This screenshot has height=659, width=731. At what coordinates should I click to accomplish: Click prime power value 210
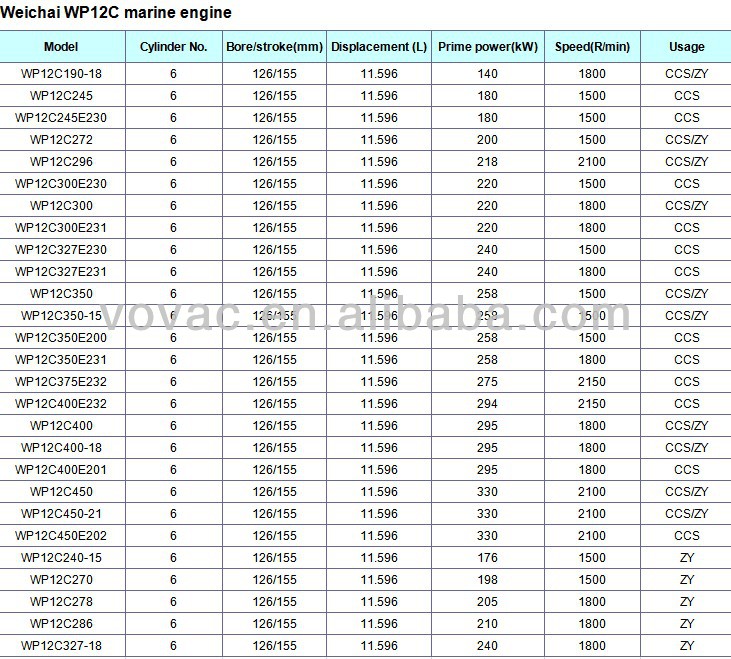(x=487, y=623)
